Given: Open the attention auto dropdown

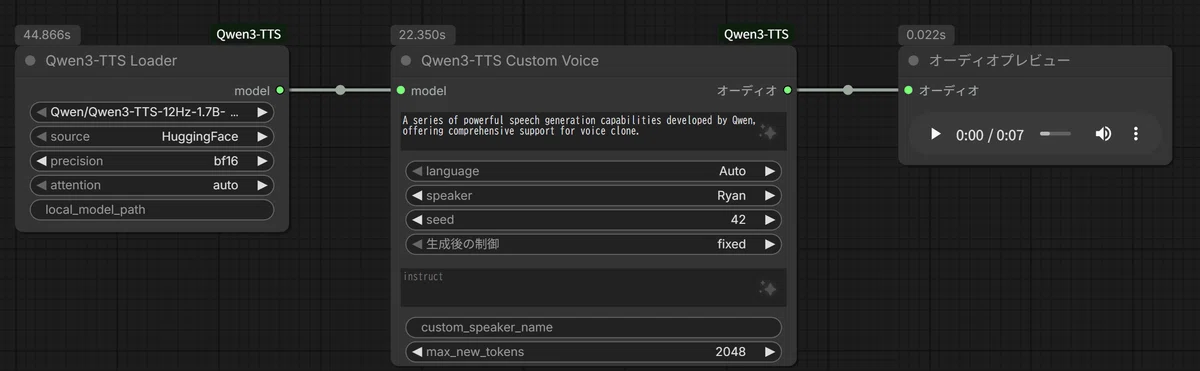Looking at the screenshot, I should (x=152, y=185).
